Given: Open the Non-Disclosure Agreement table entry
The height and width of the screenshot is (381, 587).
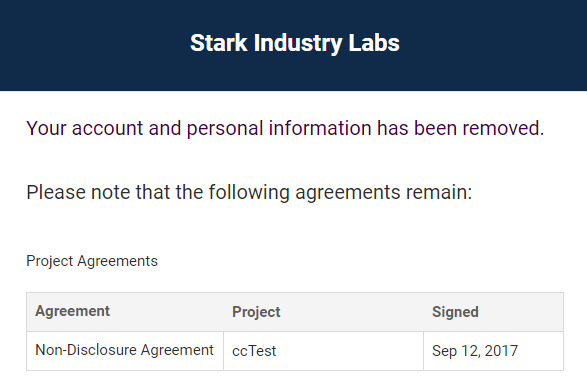Looking at the screenshot, I should 124,350.
